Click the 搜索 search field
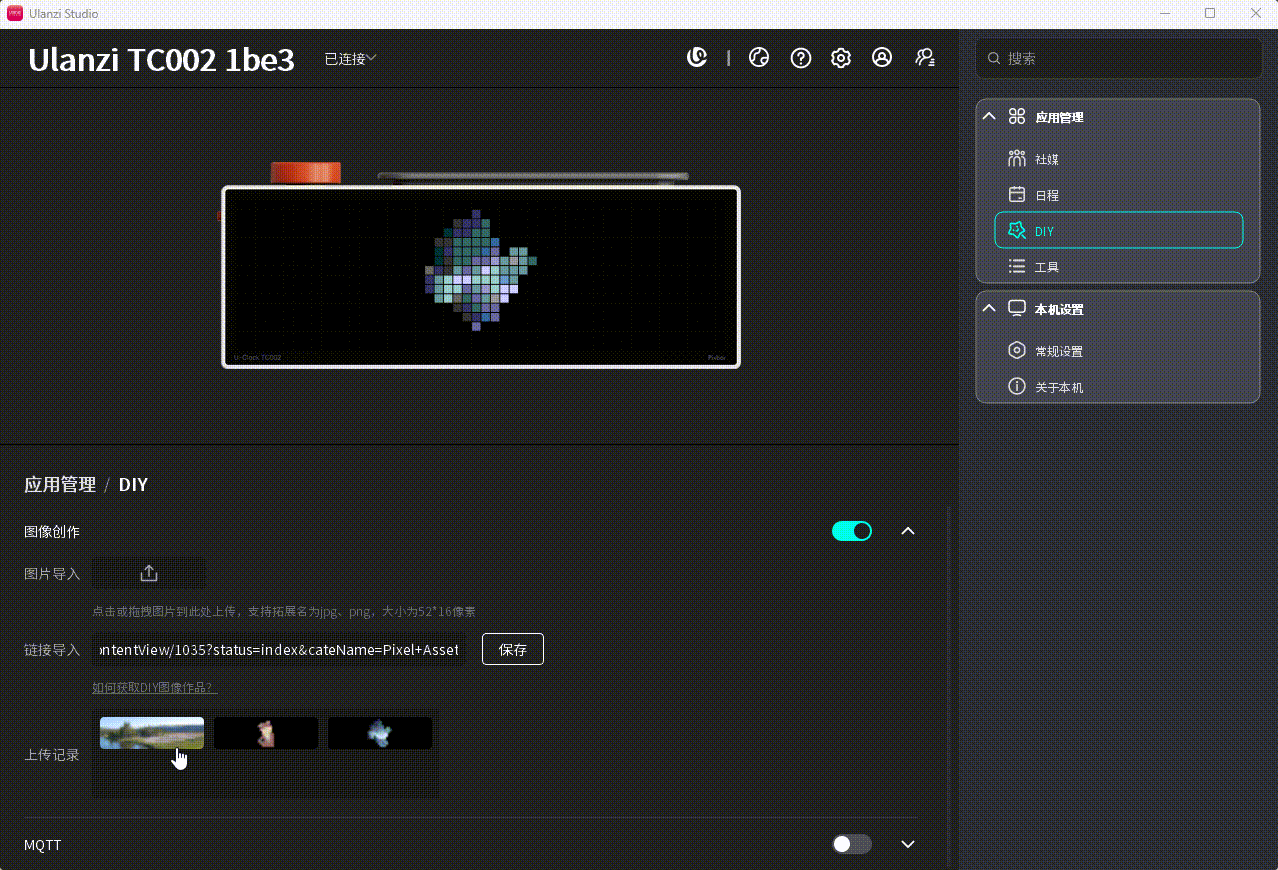Screen dimensions: 1278x870 point(1118,58)
